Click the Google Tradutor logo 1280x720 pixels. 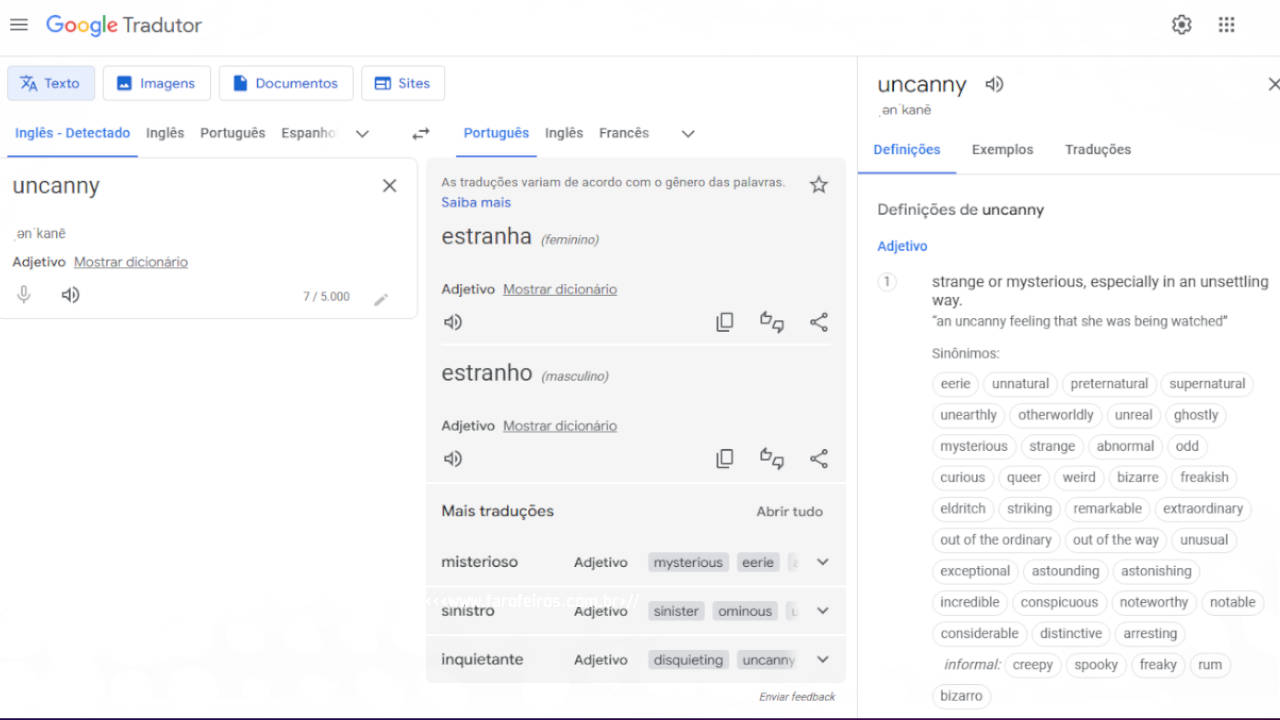pyautogui.click(x=124, y=25)
